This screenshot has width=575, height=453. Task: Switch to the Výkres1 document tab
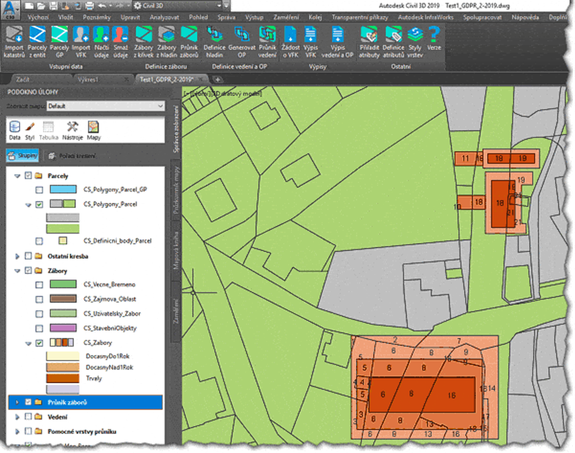coord(88,79)
